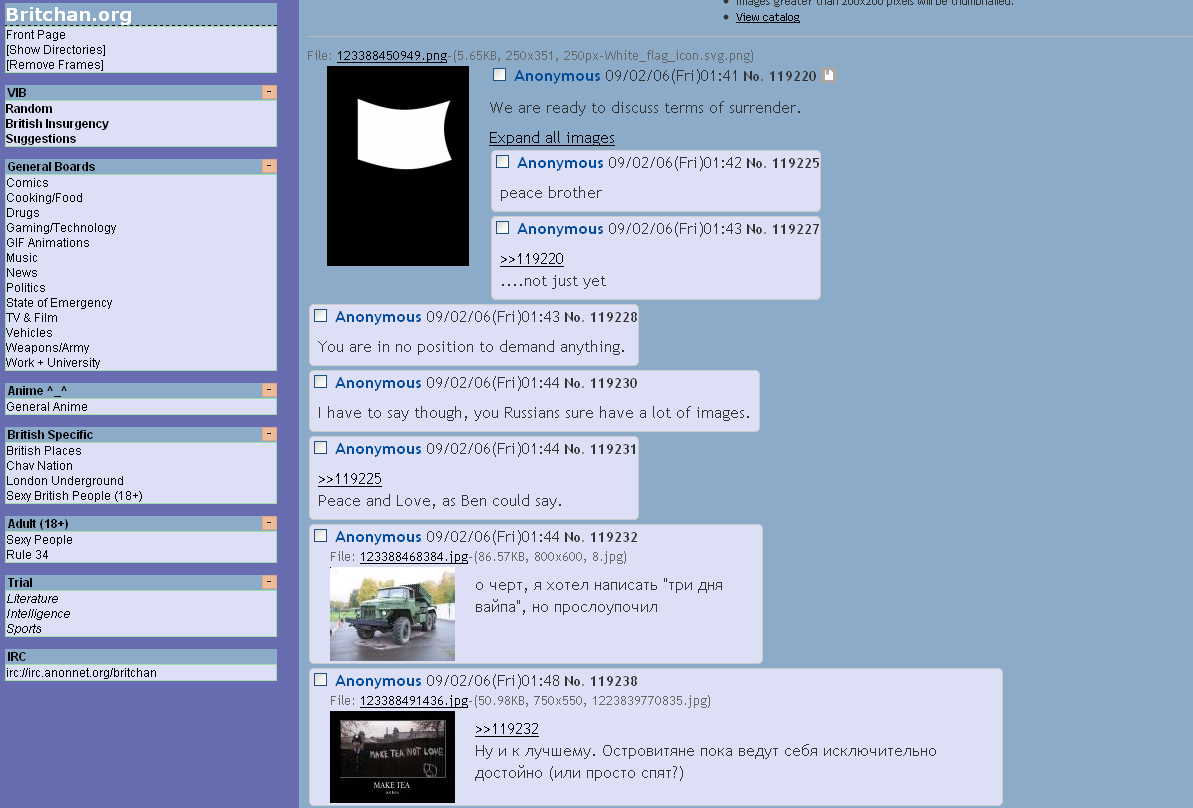
Task: Open the Sexy British People (18+) board
Action: tap(75, 496)
